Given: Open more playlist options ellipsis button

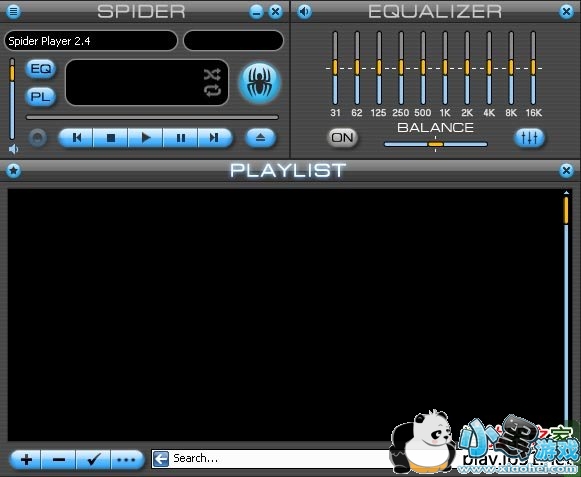Looking at the screenshot, I should point(126,460).
